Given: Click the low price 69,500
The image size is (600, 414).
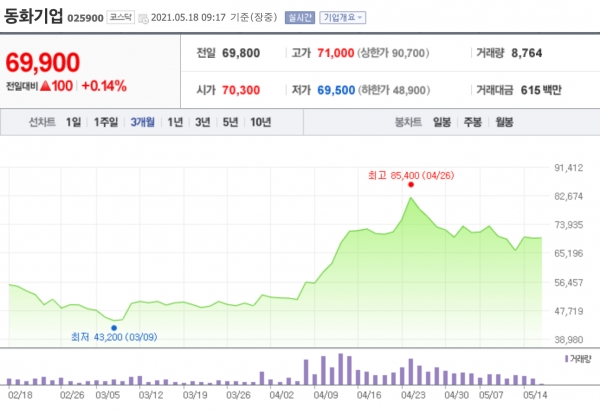Looking at the screenshot, I should (336, 90).
